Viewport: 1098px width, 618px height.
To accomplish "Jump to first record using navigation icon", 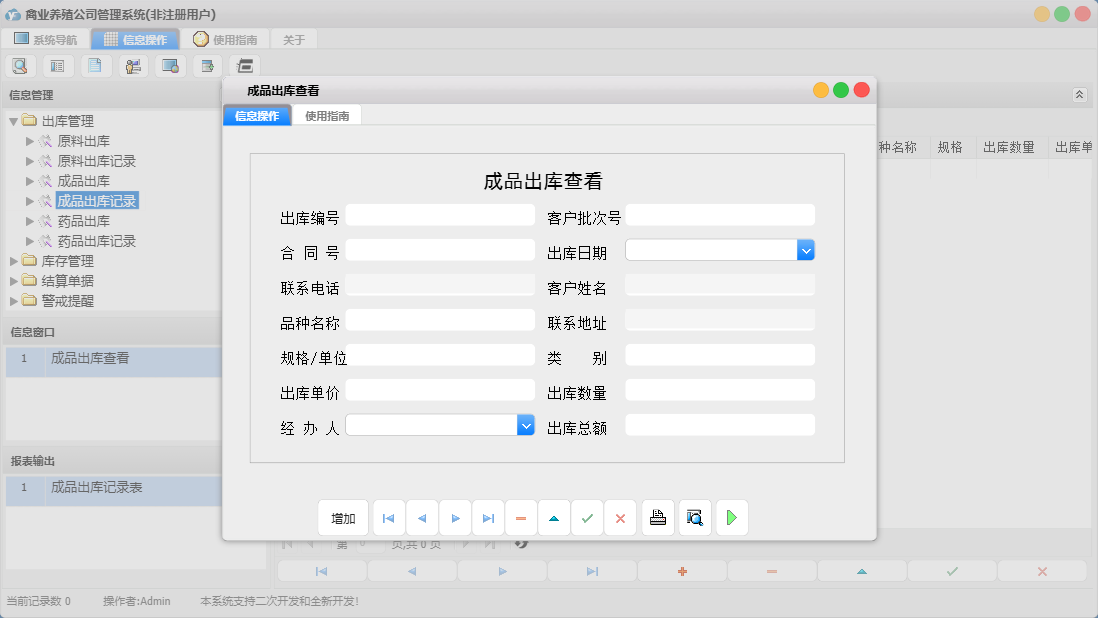I will pos(389,517).
